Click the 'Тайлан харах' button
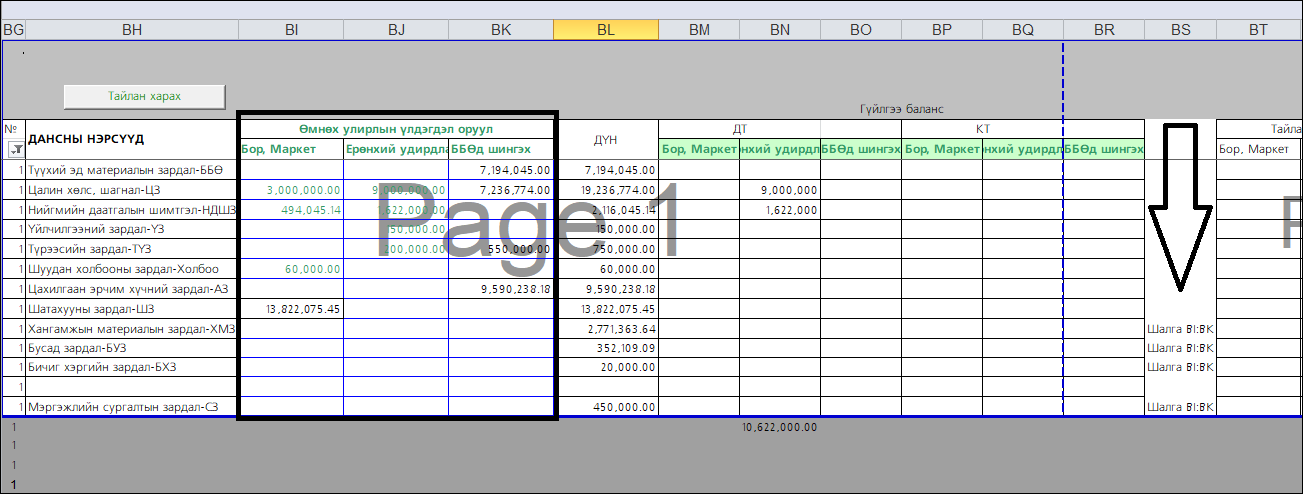Viewport: 1303px width, 494px height. (x=144, y=96)
